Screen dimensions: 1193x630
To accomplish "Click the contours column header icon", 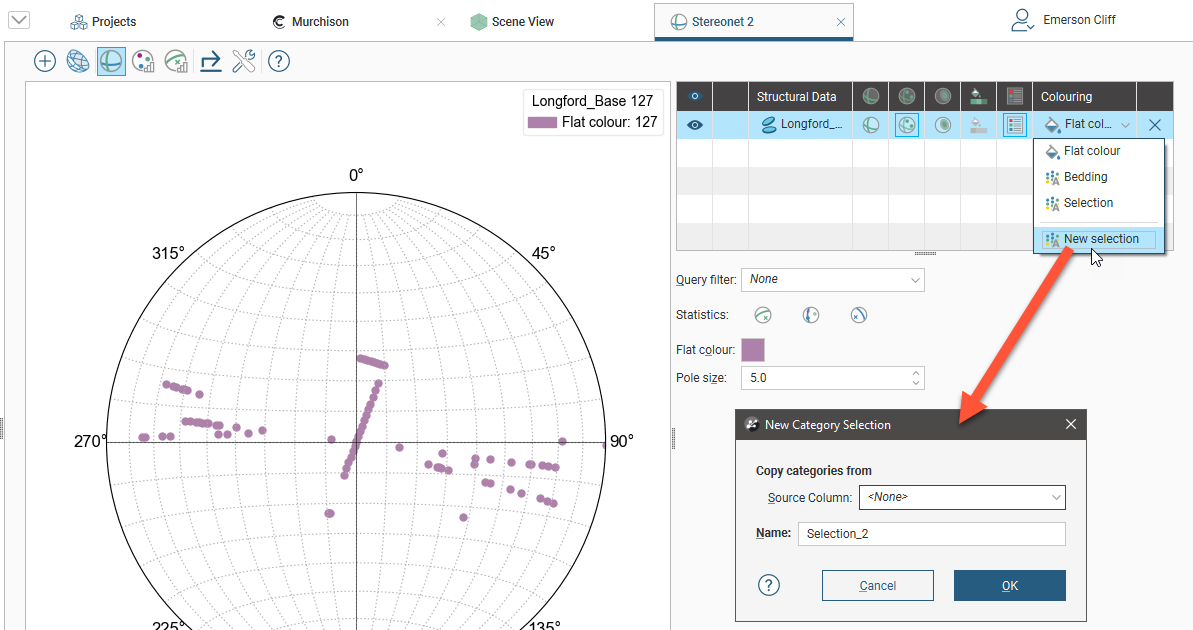I will click(943, 97).
